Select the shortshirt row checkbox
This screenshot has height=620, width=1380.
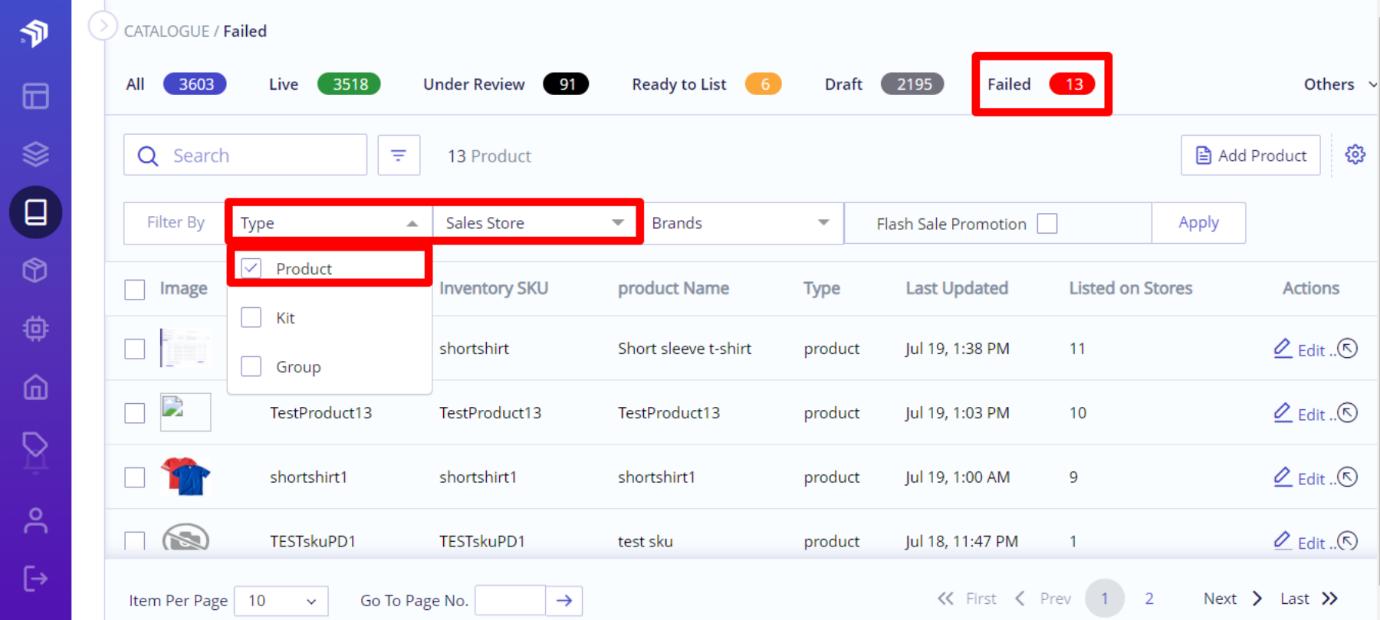pos(135,349)
